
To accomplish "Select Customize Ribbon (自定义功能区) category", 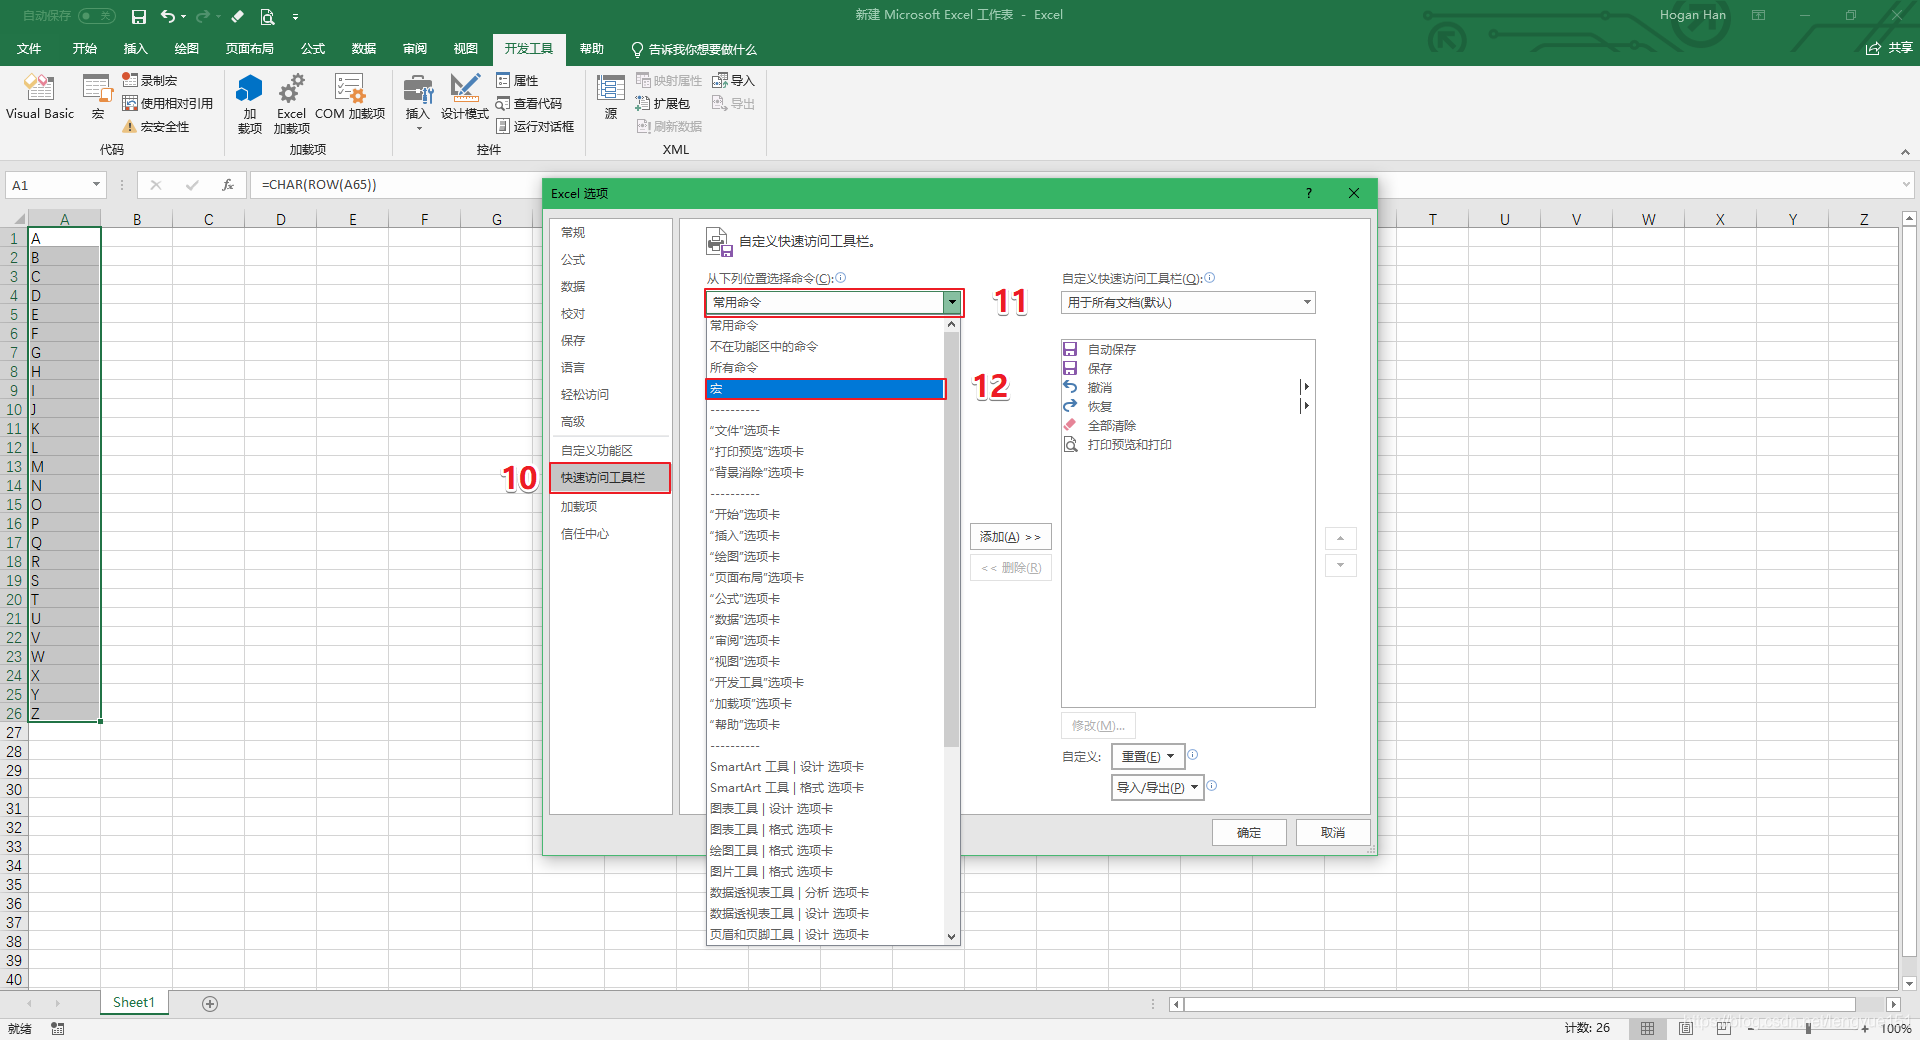I will pos(610,450).
